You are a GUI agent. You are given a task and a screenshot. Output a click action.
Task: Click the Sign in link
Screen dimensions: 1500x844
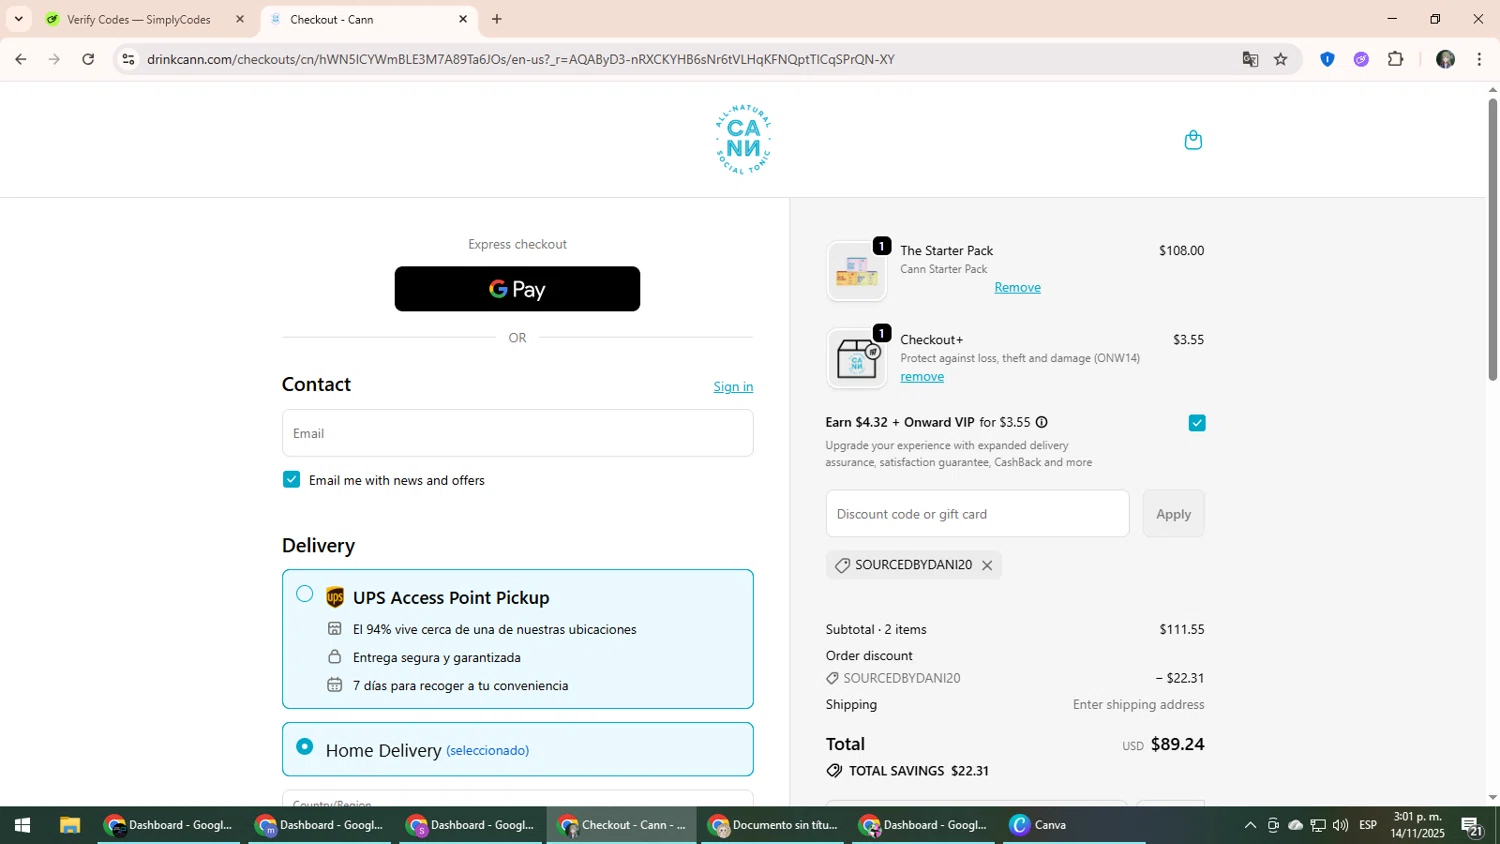(733, 387)
